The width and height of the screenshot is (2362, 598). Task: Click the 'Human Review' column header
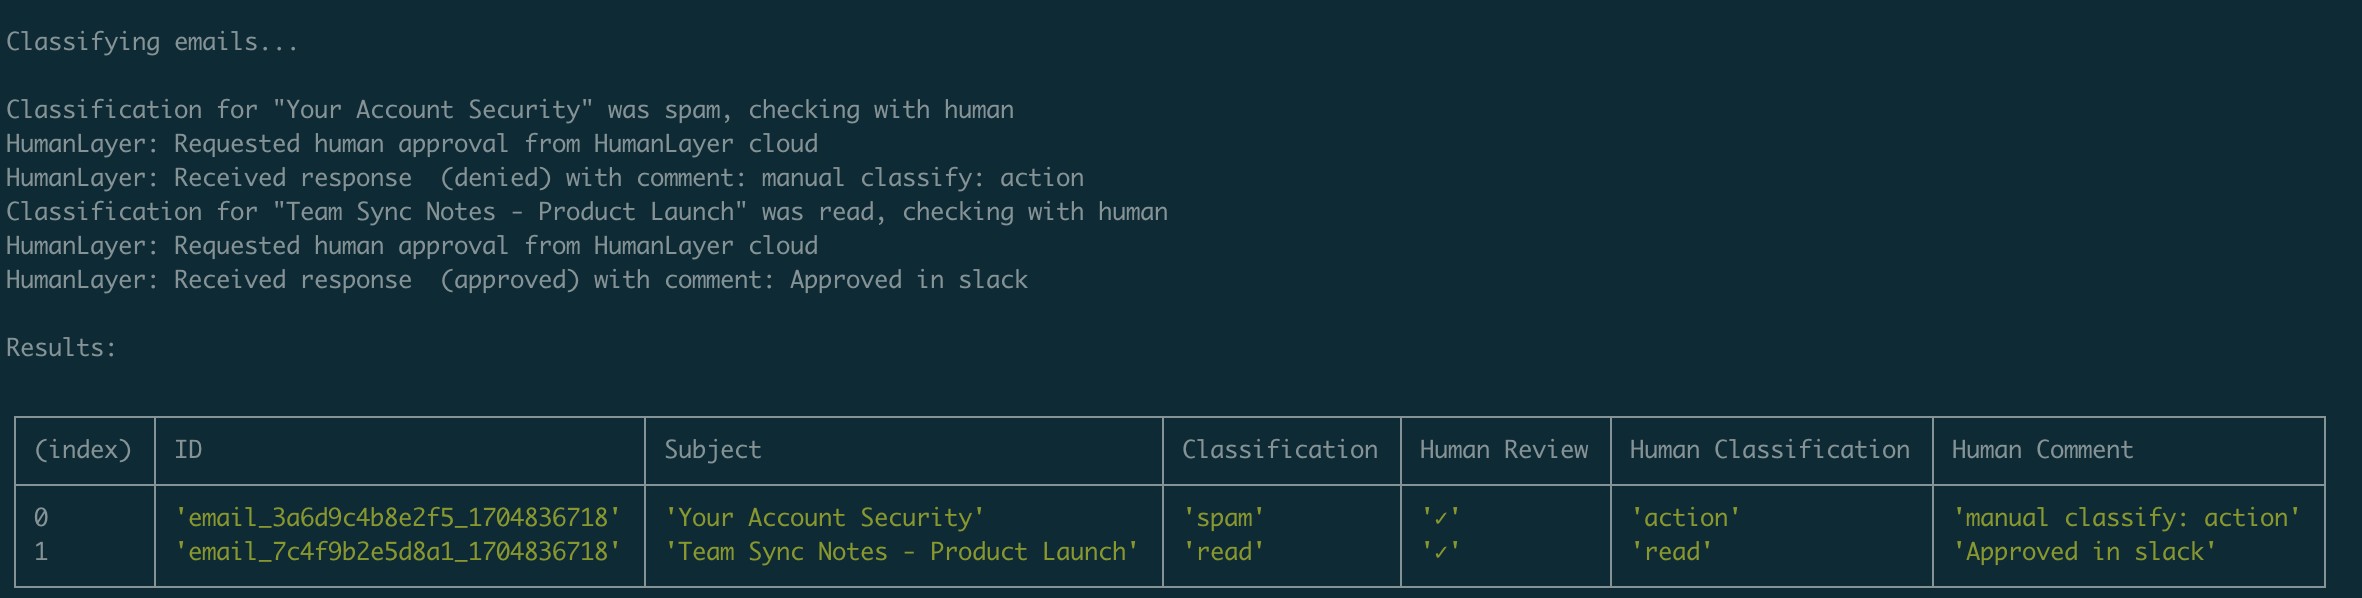(1504, 450)
